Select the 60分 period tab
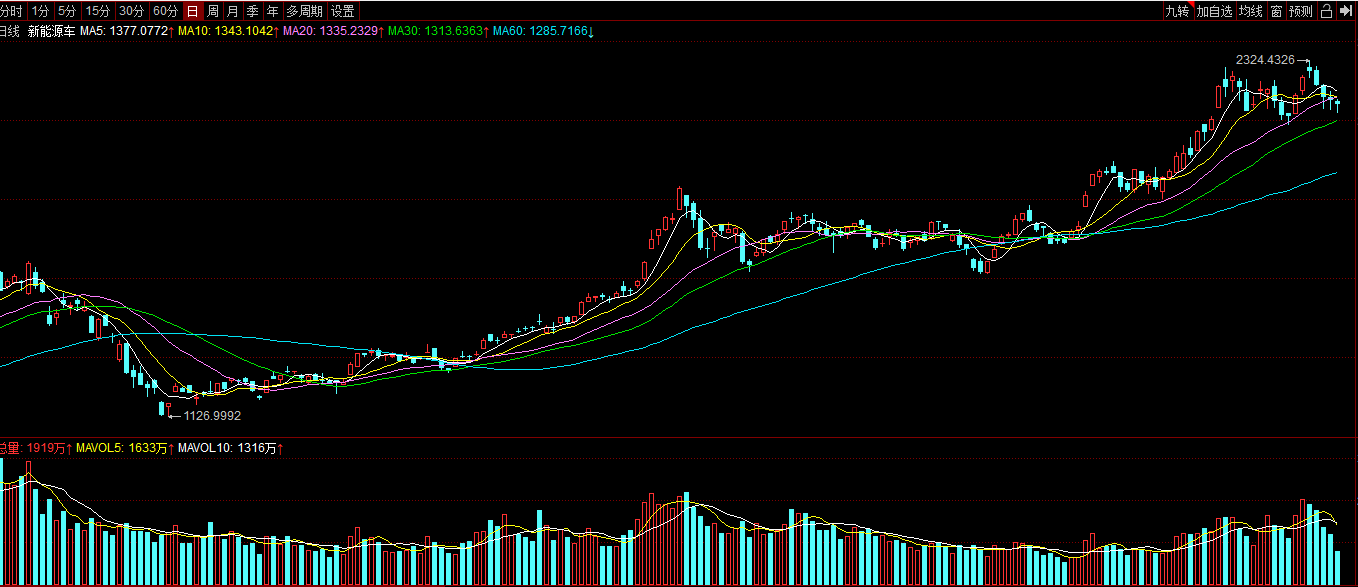This screenshot has height=587, width=1358. pos(165,11)
